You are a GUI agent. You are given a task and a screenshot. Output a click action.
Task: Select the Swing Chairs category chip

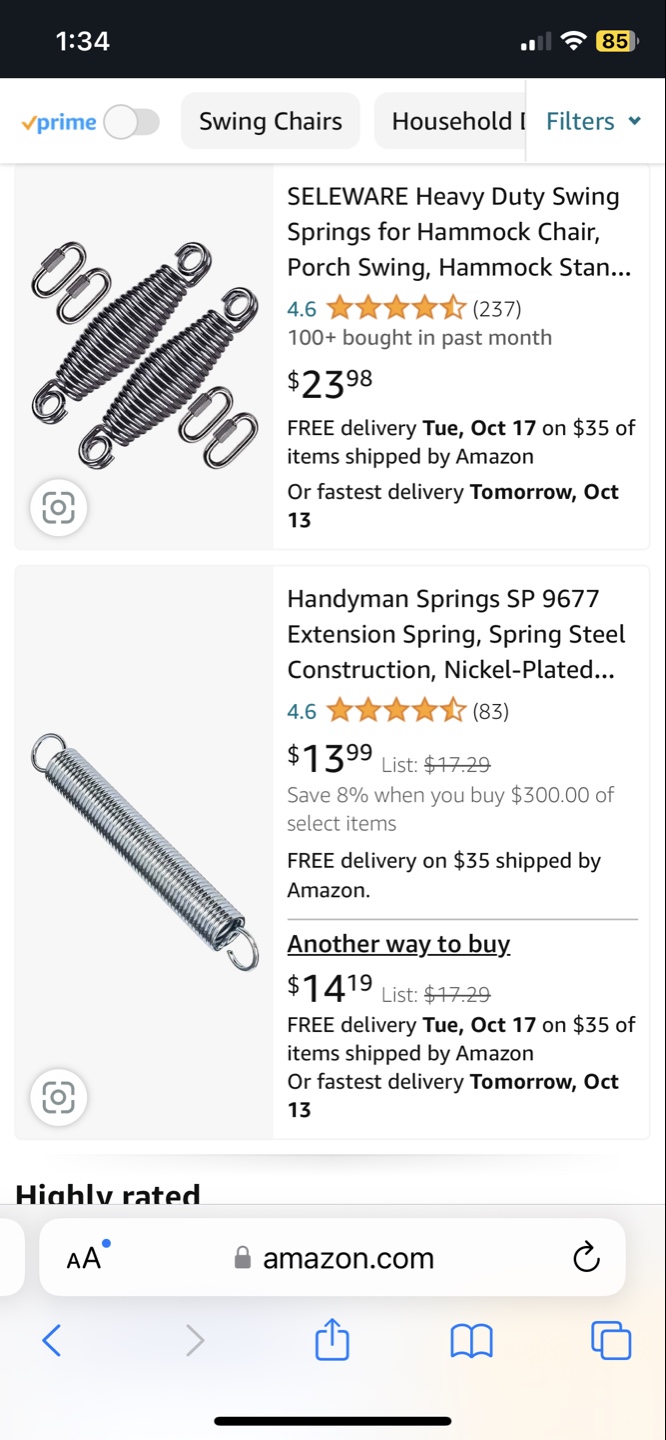pyautogui.click(x=270, y=122)
